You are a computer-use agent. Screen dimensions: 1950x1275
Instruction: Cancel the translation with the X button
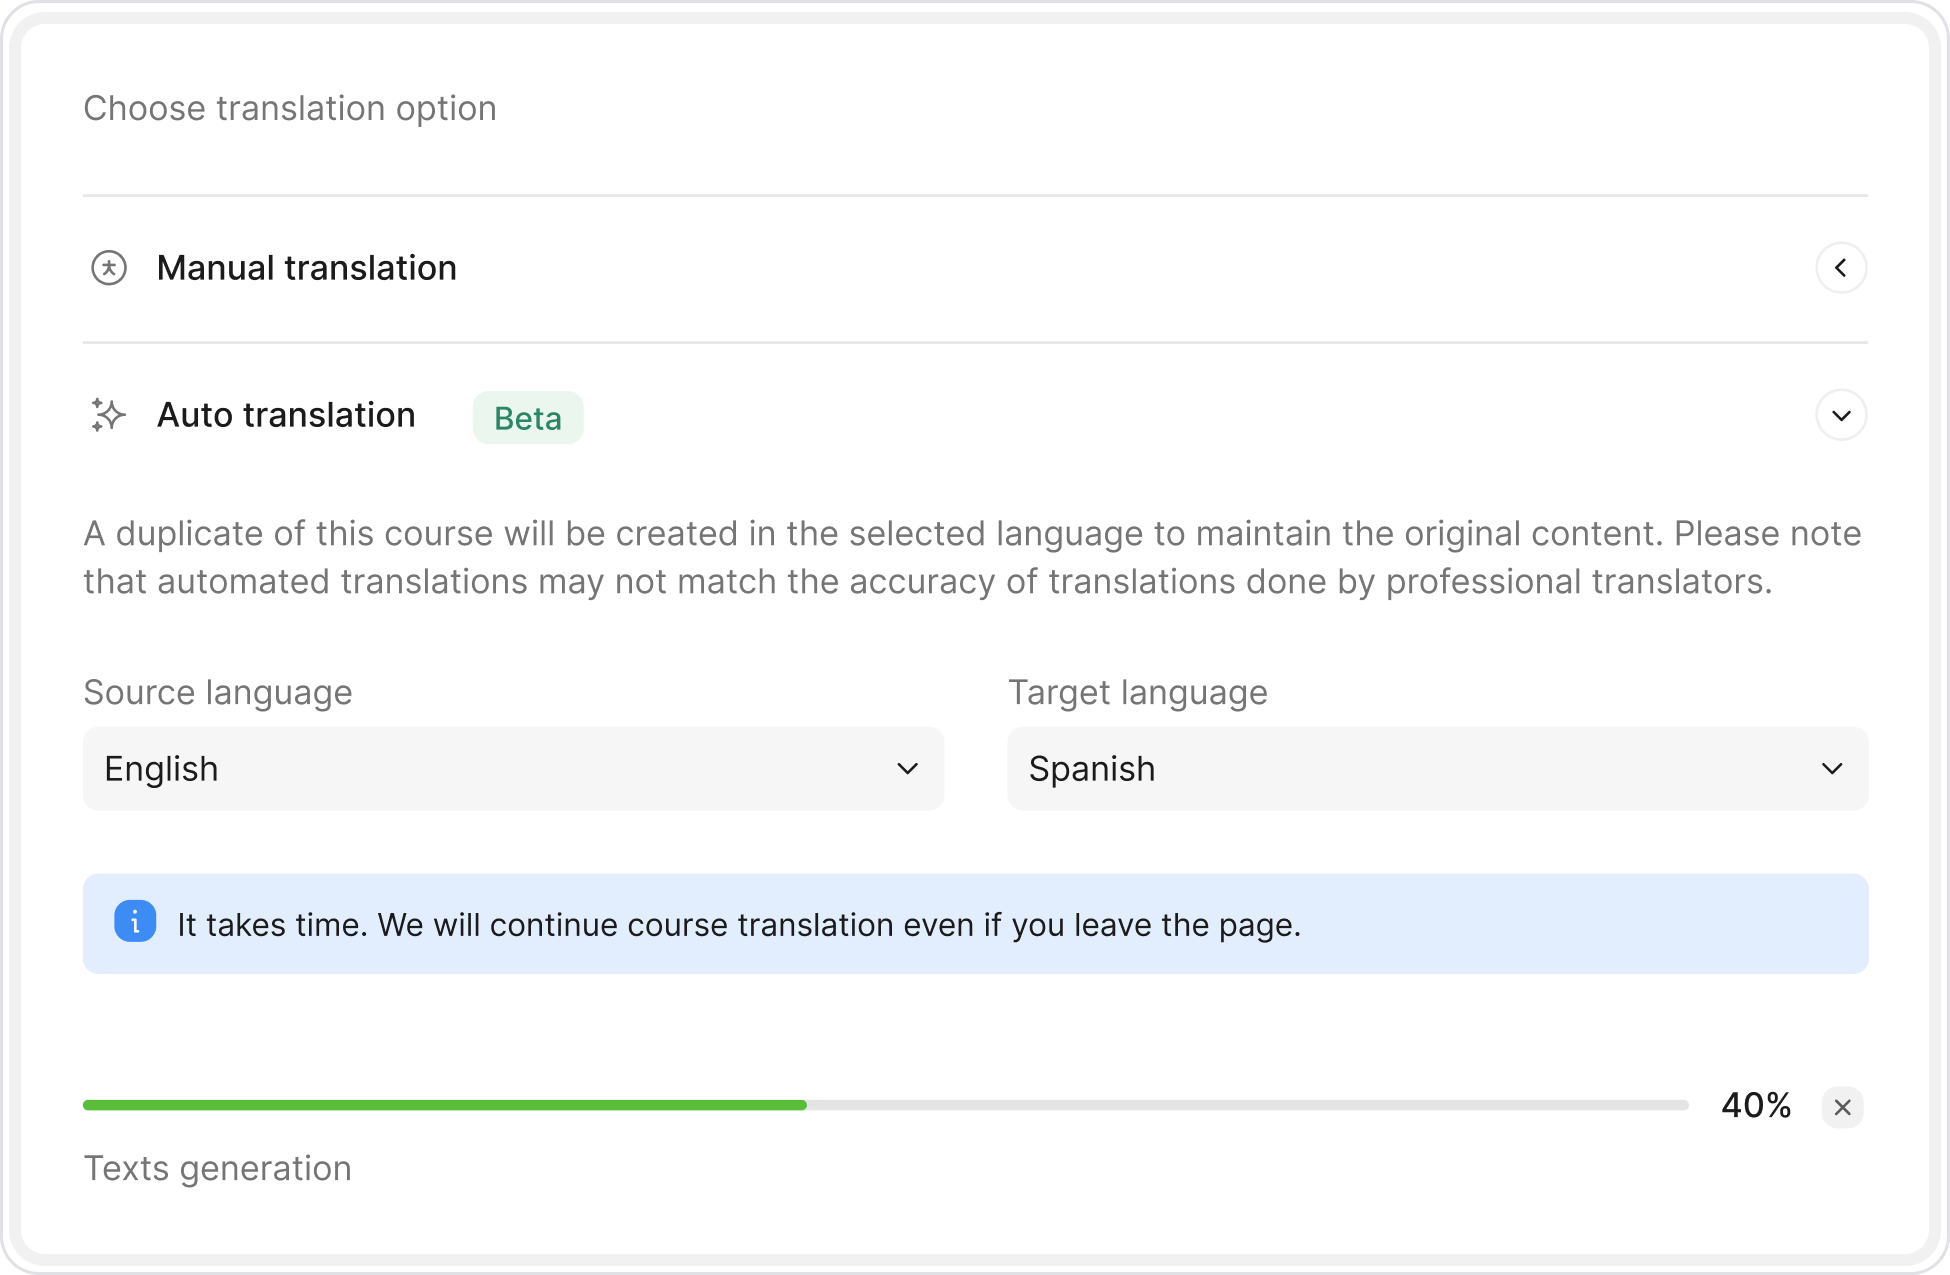coord(1842,1107)
